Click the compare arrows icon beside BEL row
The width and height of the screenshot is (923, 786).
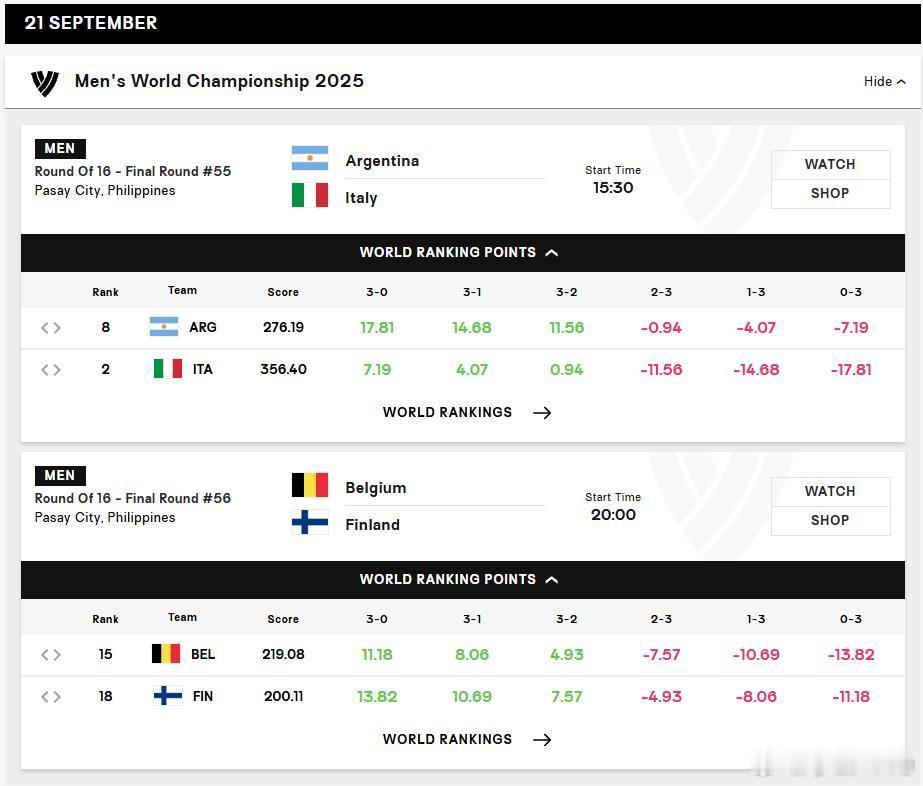[51, 655]
